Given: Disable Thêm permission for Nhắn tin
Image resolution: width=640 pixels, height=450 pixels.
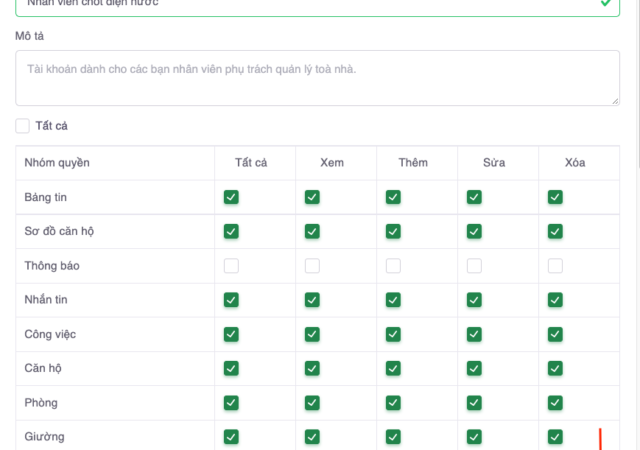Looking at the screenshot, I should point(393,300).
